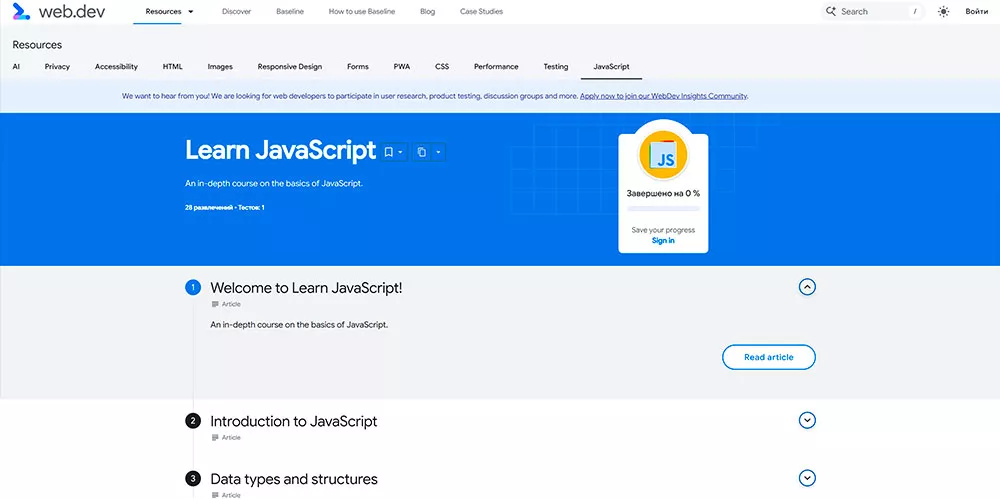
Task: Go to How to use Baseline
Action: click(362, 11)
